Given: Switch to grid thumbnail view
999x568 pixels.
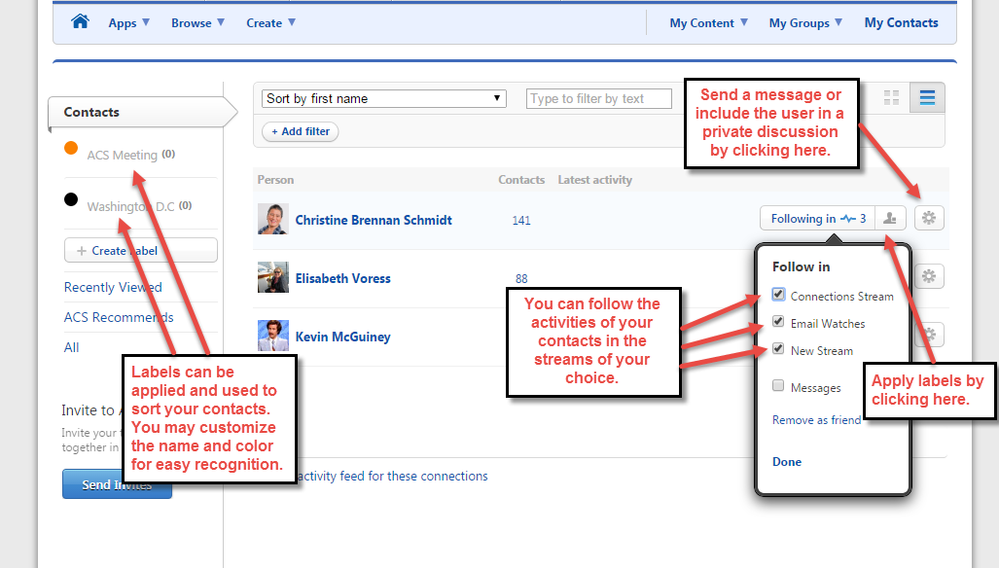Looking at the screenshot, I should coord(891,98).
